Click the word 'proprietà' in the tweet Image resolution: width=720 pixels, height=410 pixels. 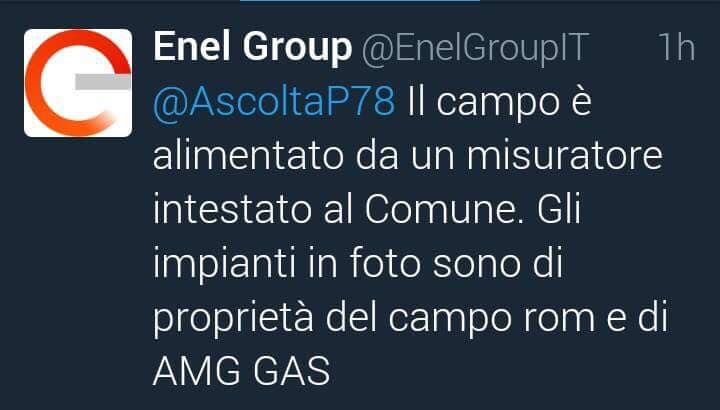point(233,318)
